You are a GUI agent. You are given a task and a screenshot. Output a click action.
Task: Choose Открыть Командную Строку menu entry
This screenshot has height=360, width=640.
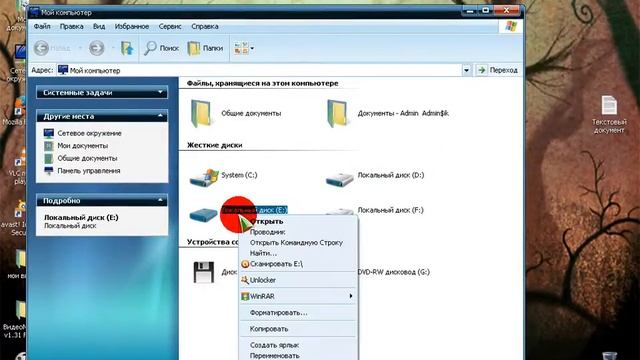298,242
